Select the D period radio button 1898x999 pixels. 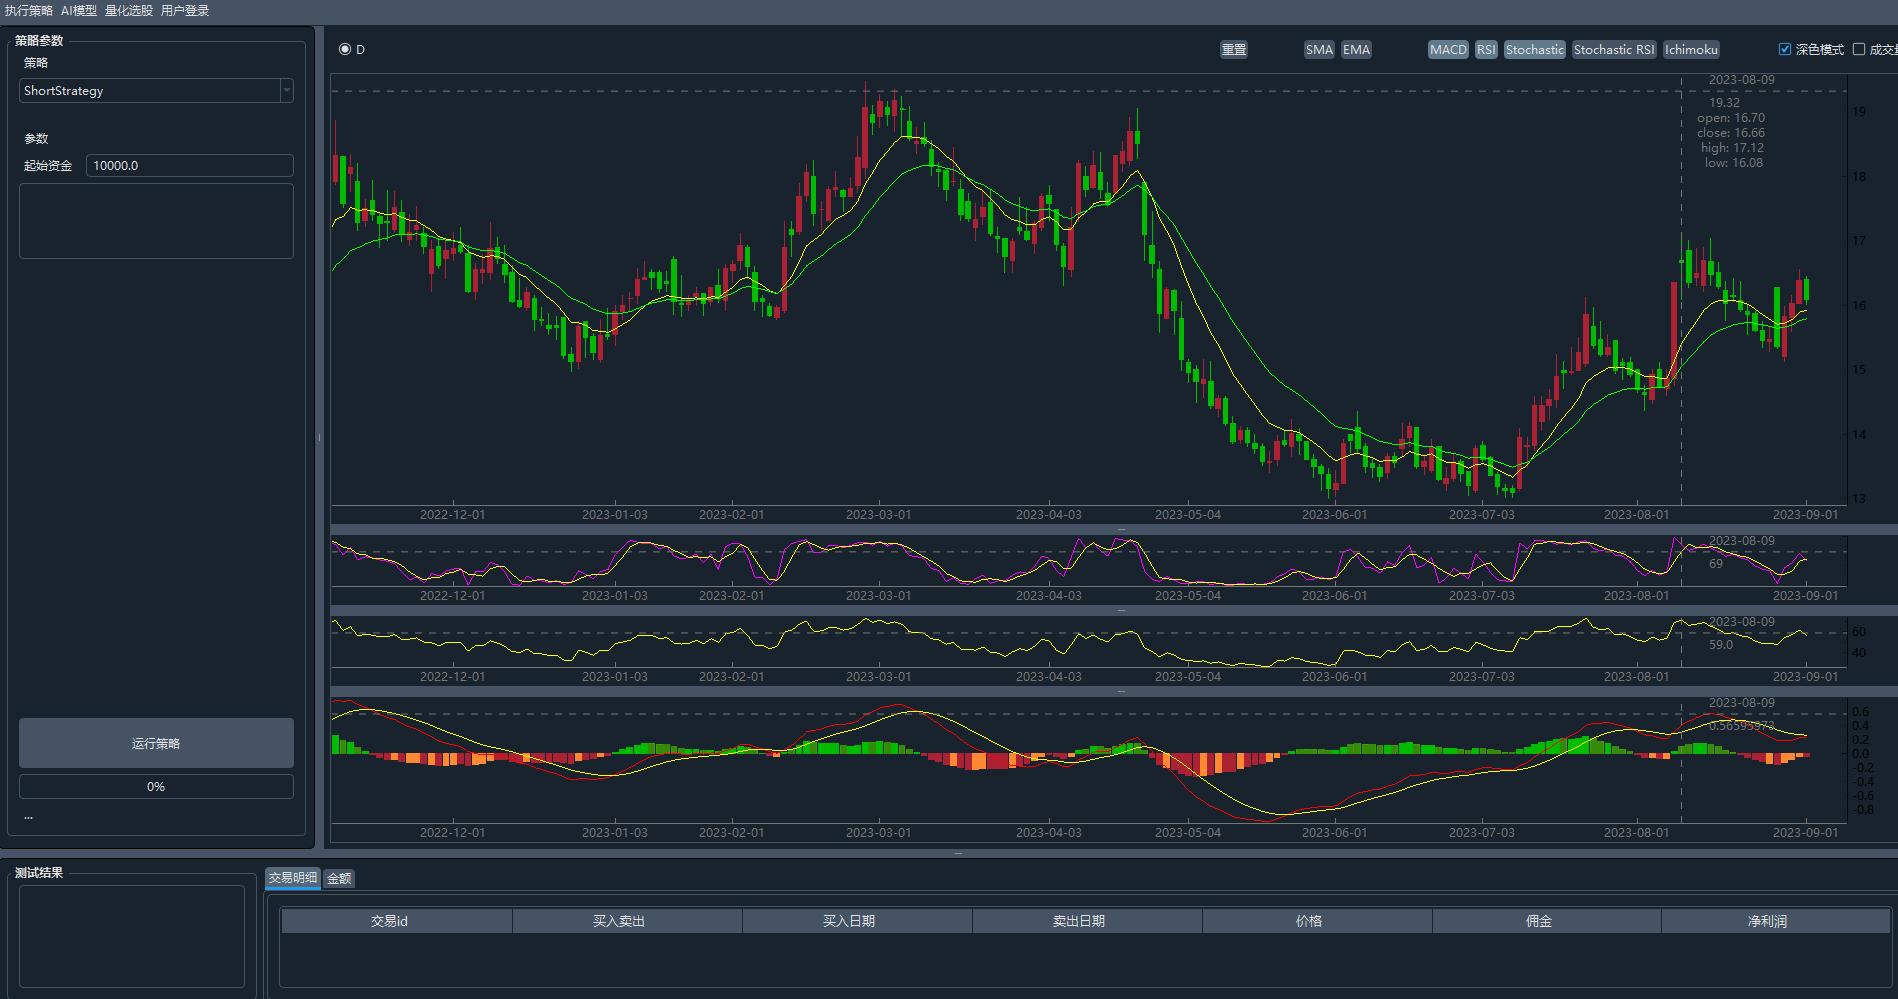click(x=345, y=49)
